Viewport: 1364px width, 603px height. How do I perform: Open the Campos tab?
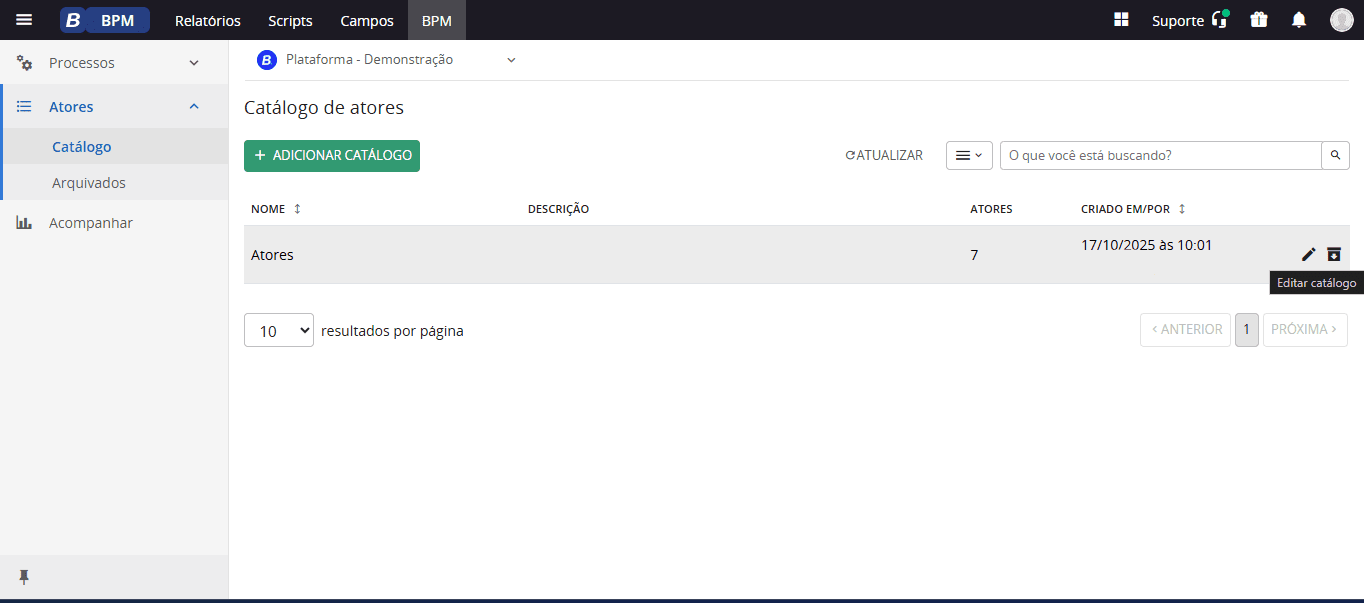[x=367, y=20]
